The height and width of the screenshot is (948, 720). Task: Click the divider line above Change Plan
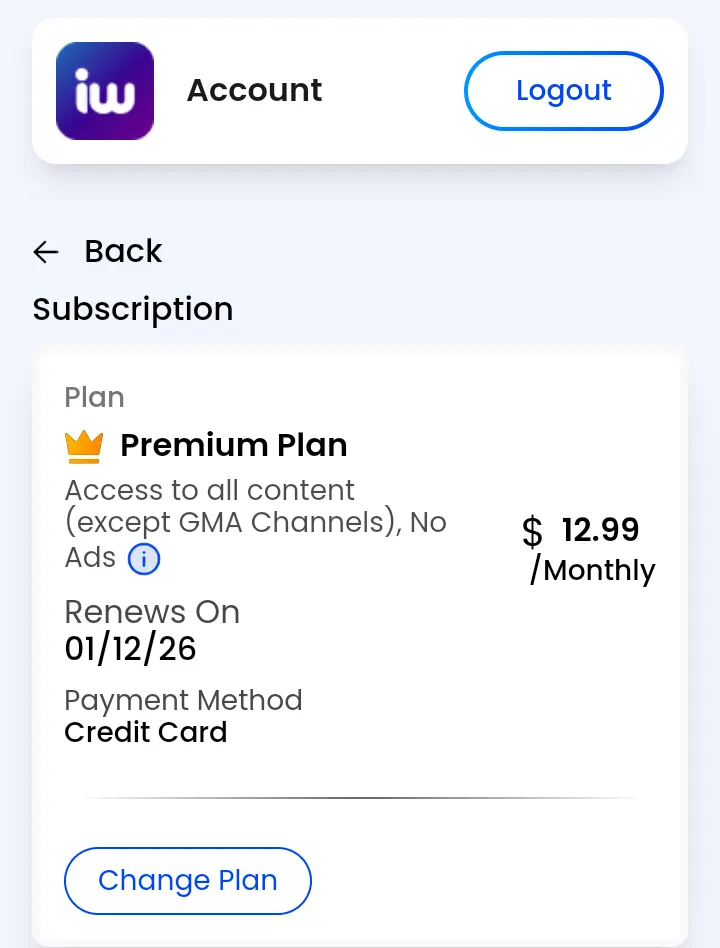(360, 798)
